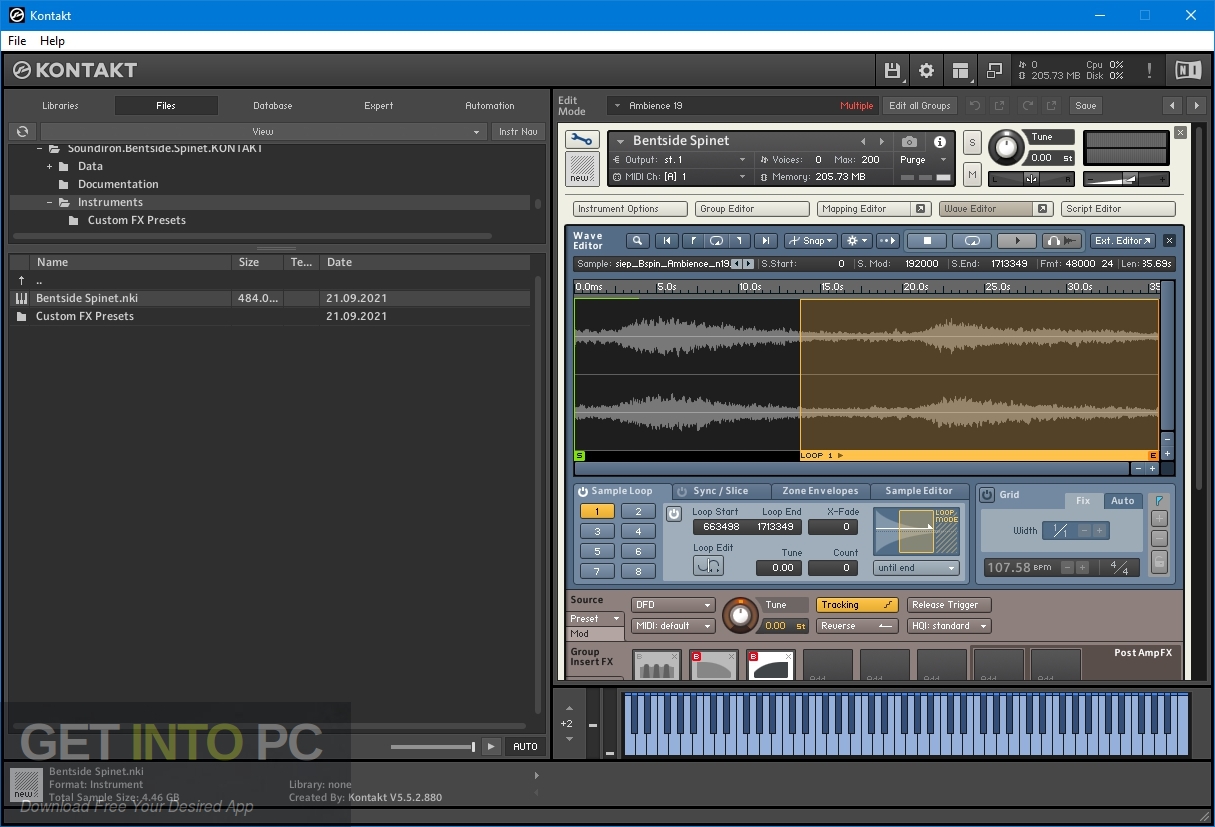This screenshot has height=827, width=1215.
Task: Switch to the Sample Editor tab
Action: tap(919, 491)
